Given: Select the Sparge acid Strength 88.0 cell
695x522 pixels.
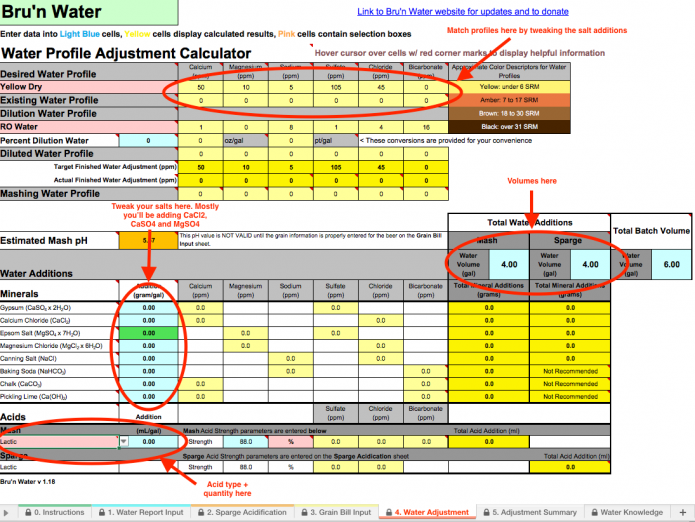Looking at the screenshot, I should [x=246, y=467].
